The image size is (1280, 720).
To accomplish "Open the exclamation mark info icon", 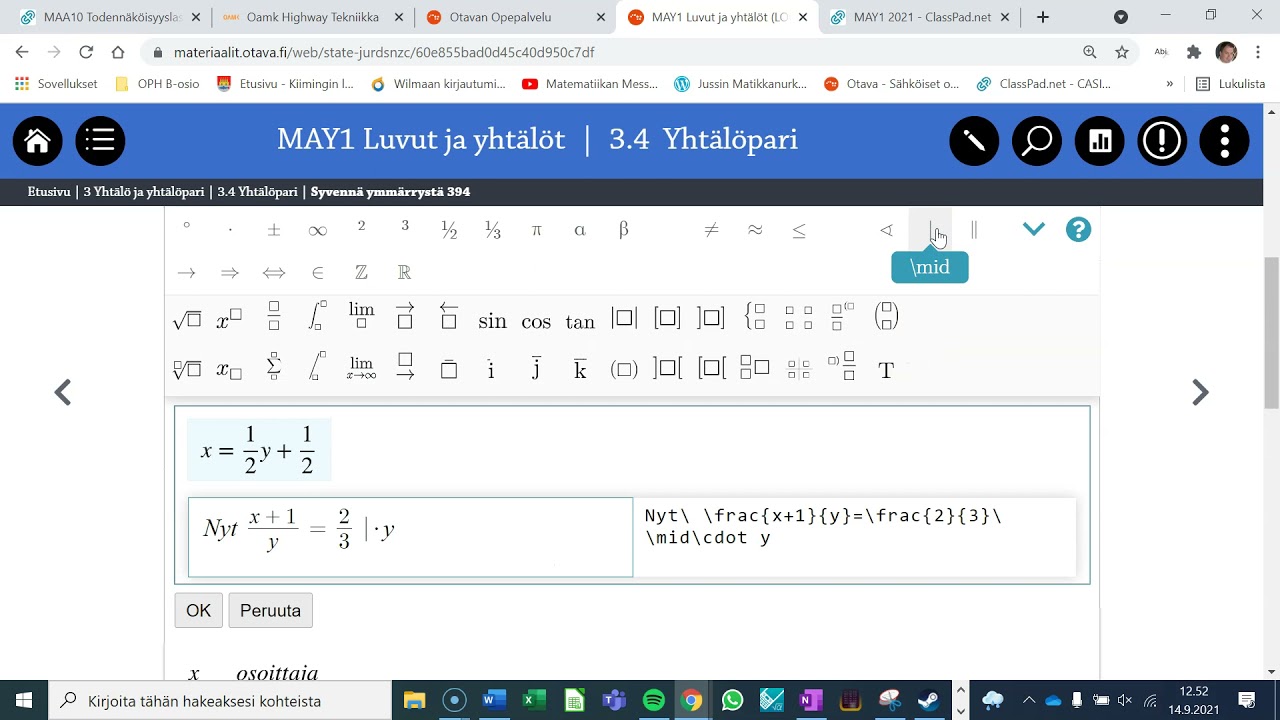I will pos(1162,141).
